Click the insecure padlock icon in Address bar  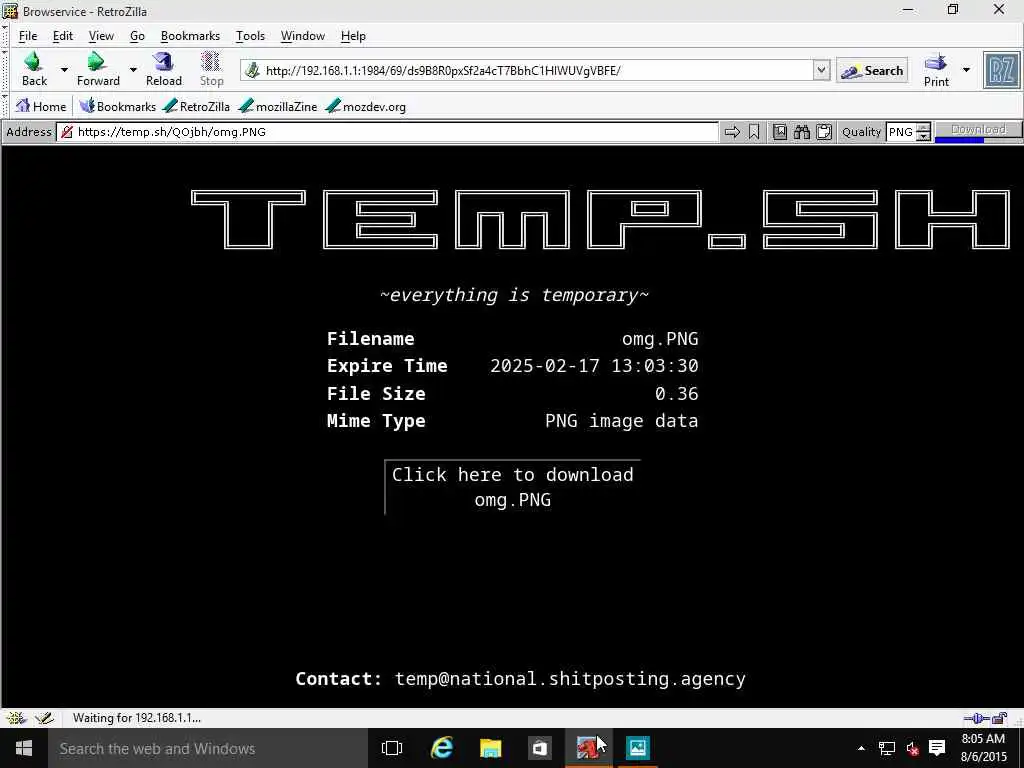point(66,132)
